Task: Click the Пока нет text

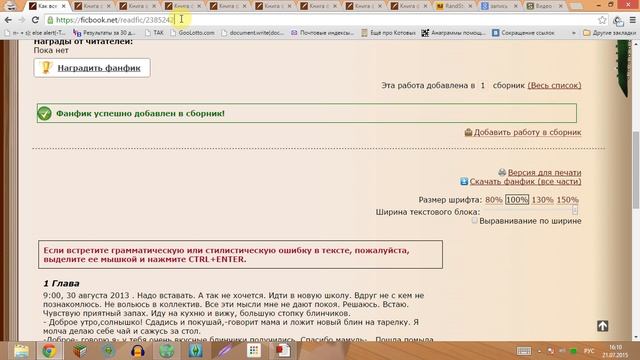Action: pos(51,50)
